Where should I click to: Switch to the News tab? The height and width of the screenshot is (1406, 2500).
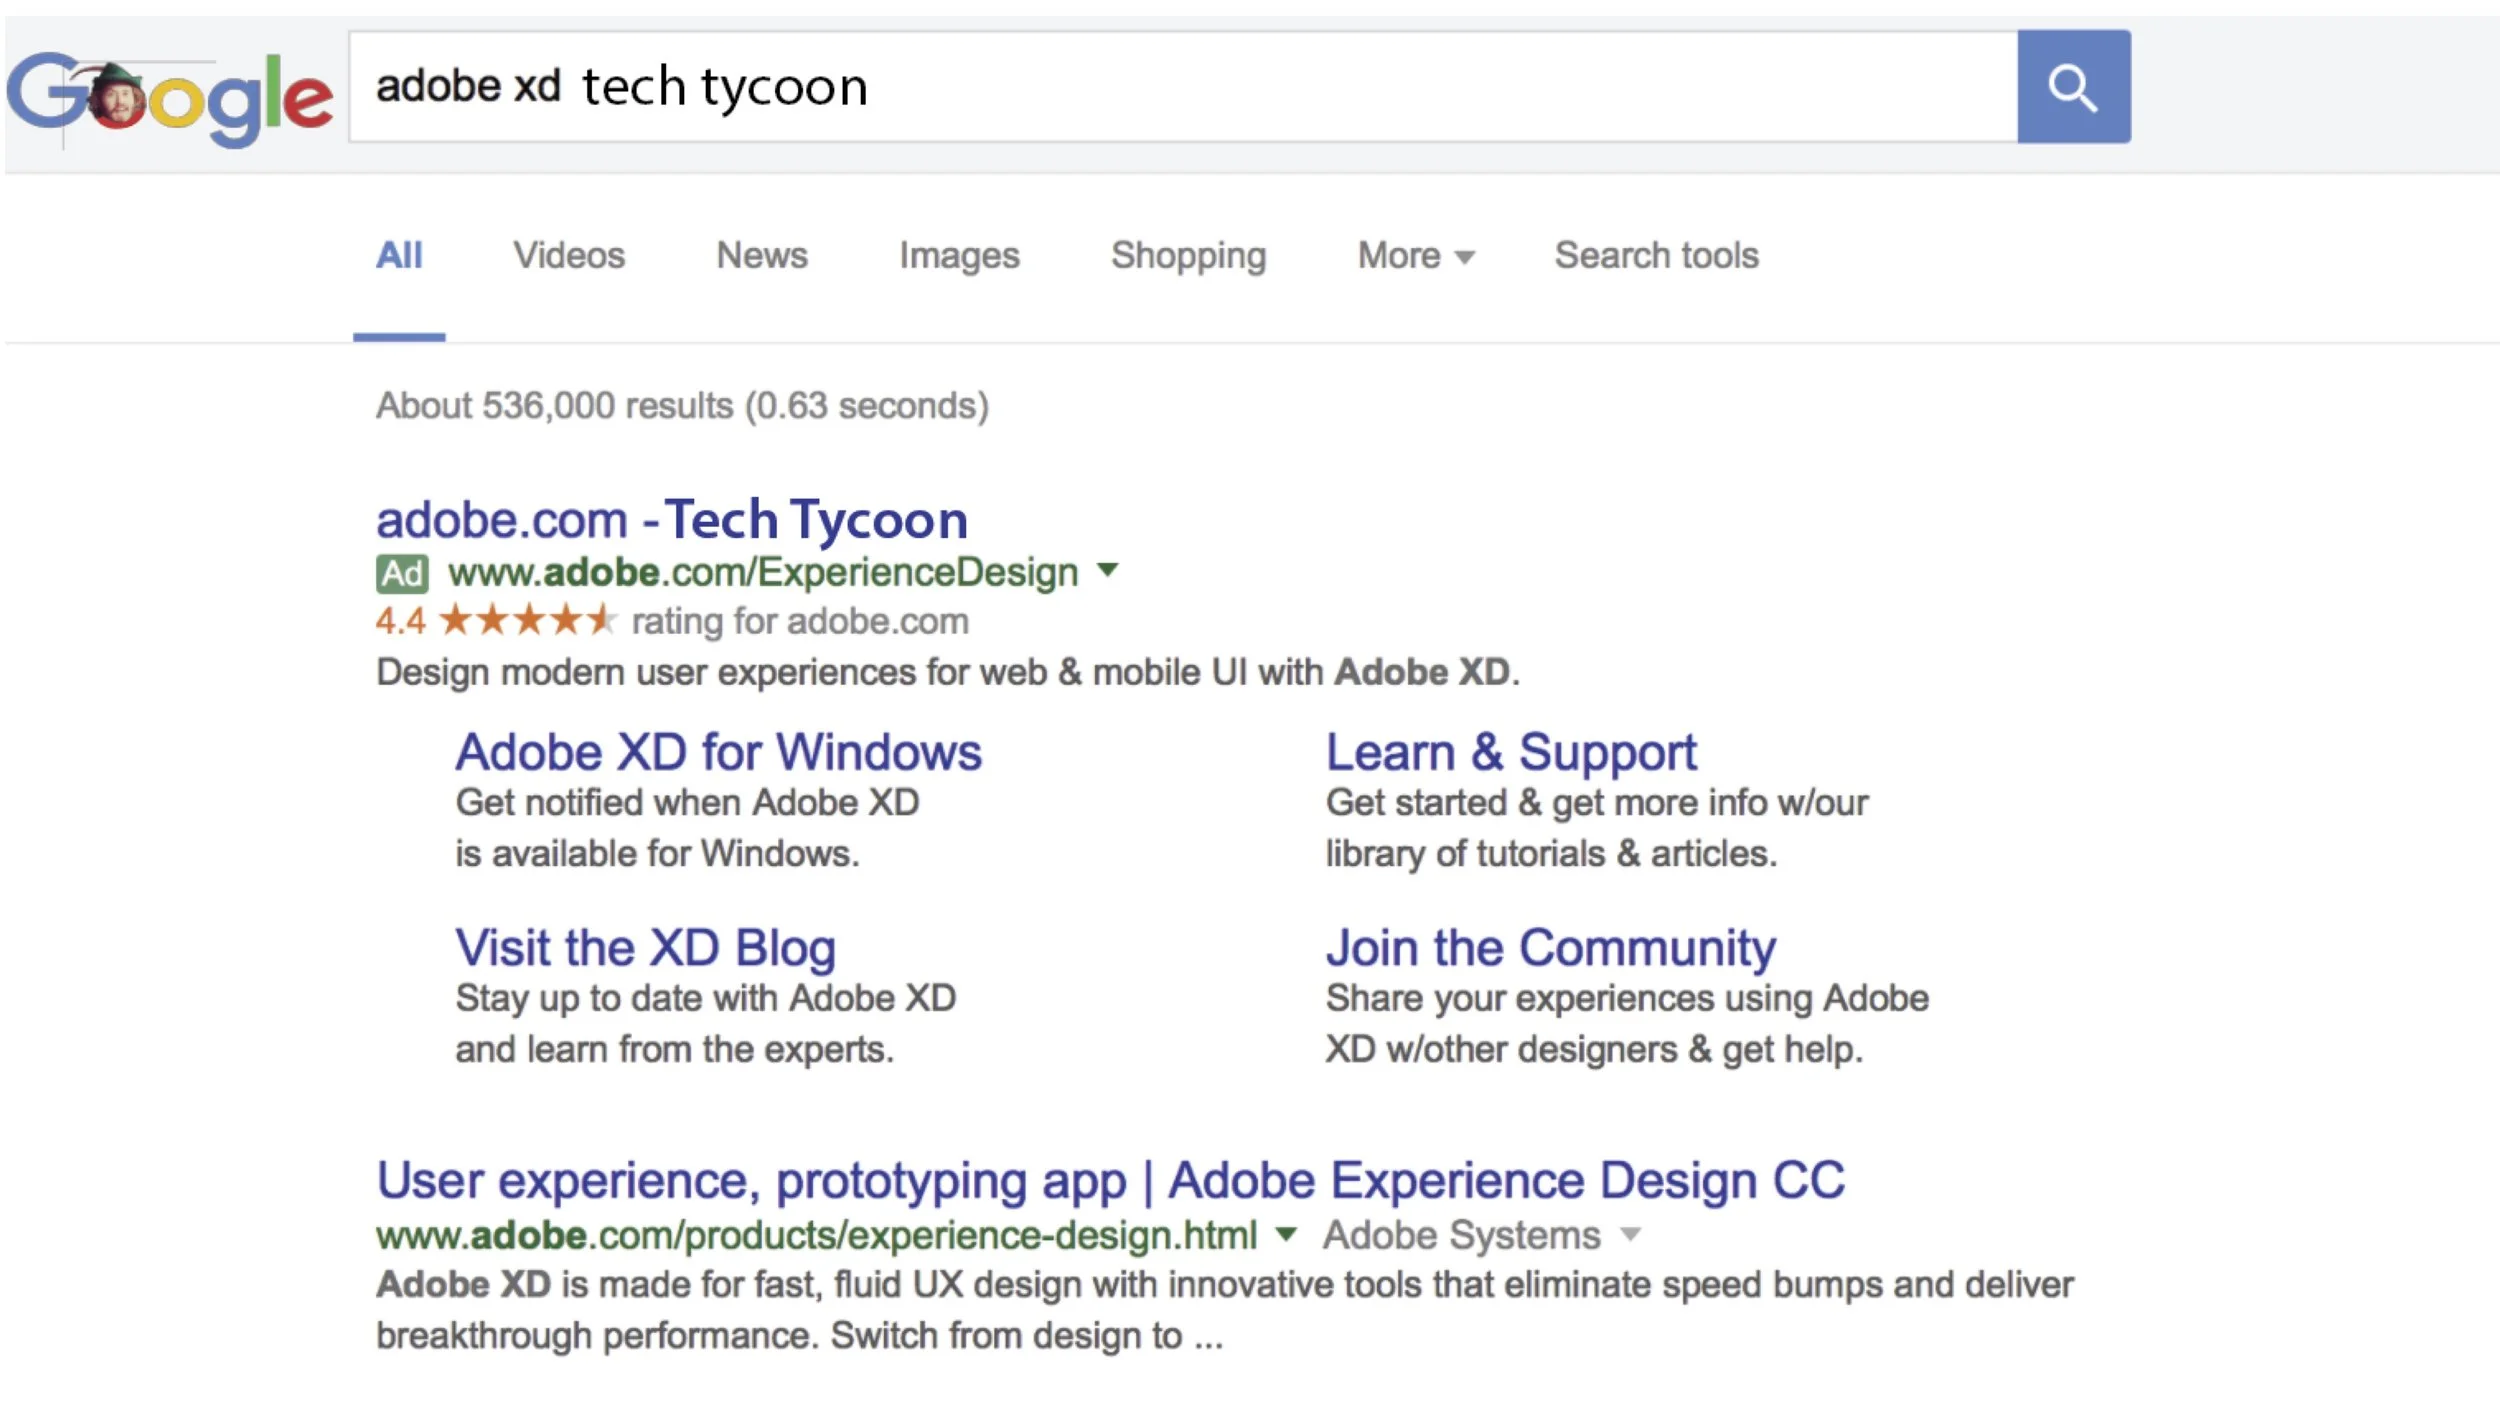click(x=762, y=256)
